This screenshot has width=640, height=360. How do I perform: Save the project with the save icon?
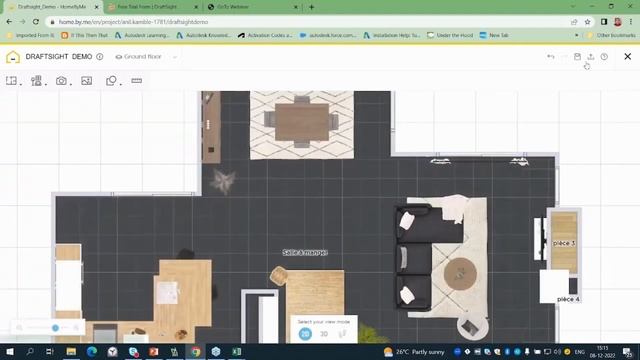point(577,57)
